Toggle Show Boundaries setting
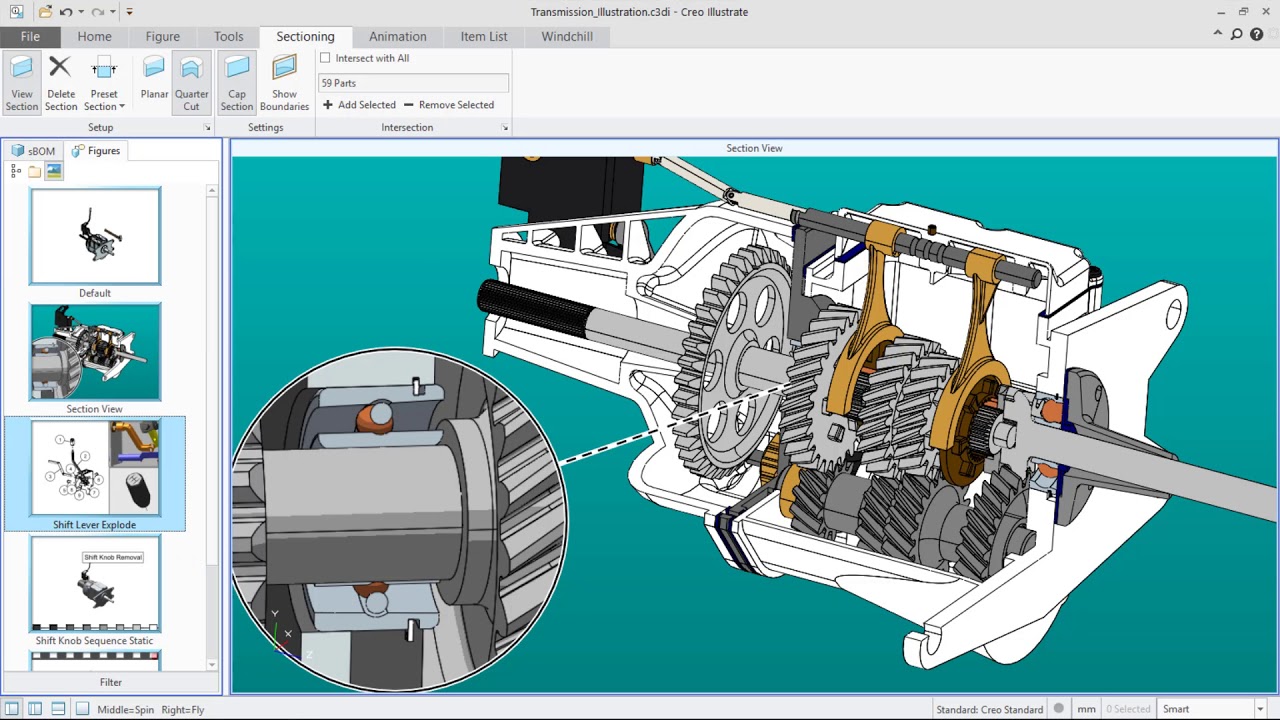Image resolution: width=1280 pixels, height=720 pixels. click(x=284, y=83)
